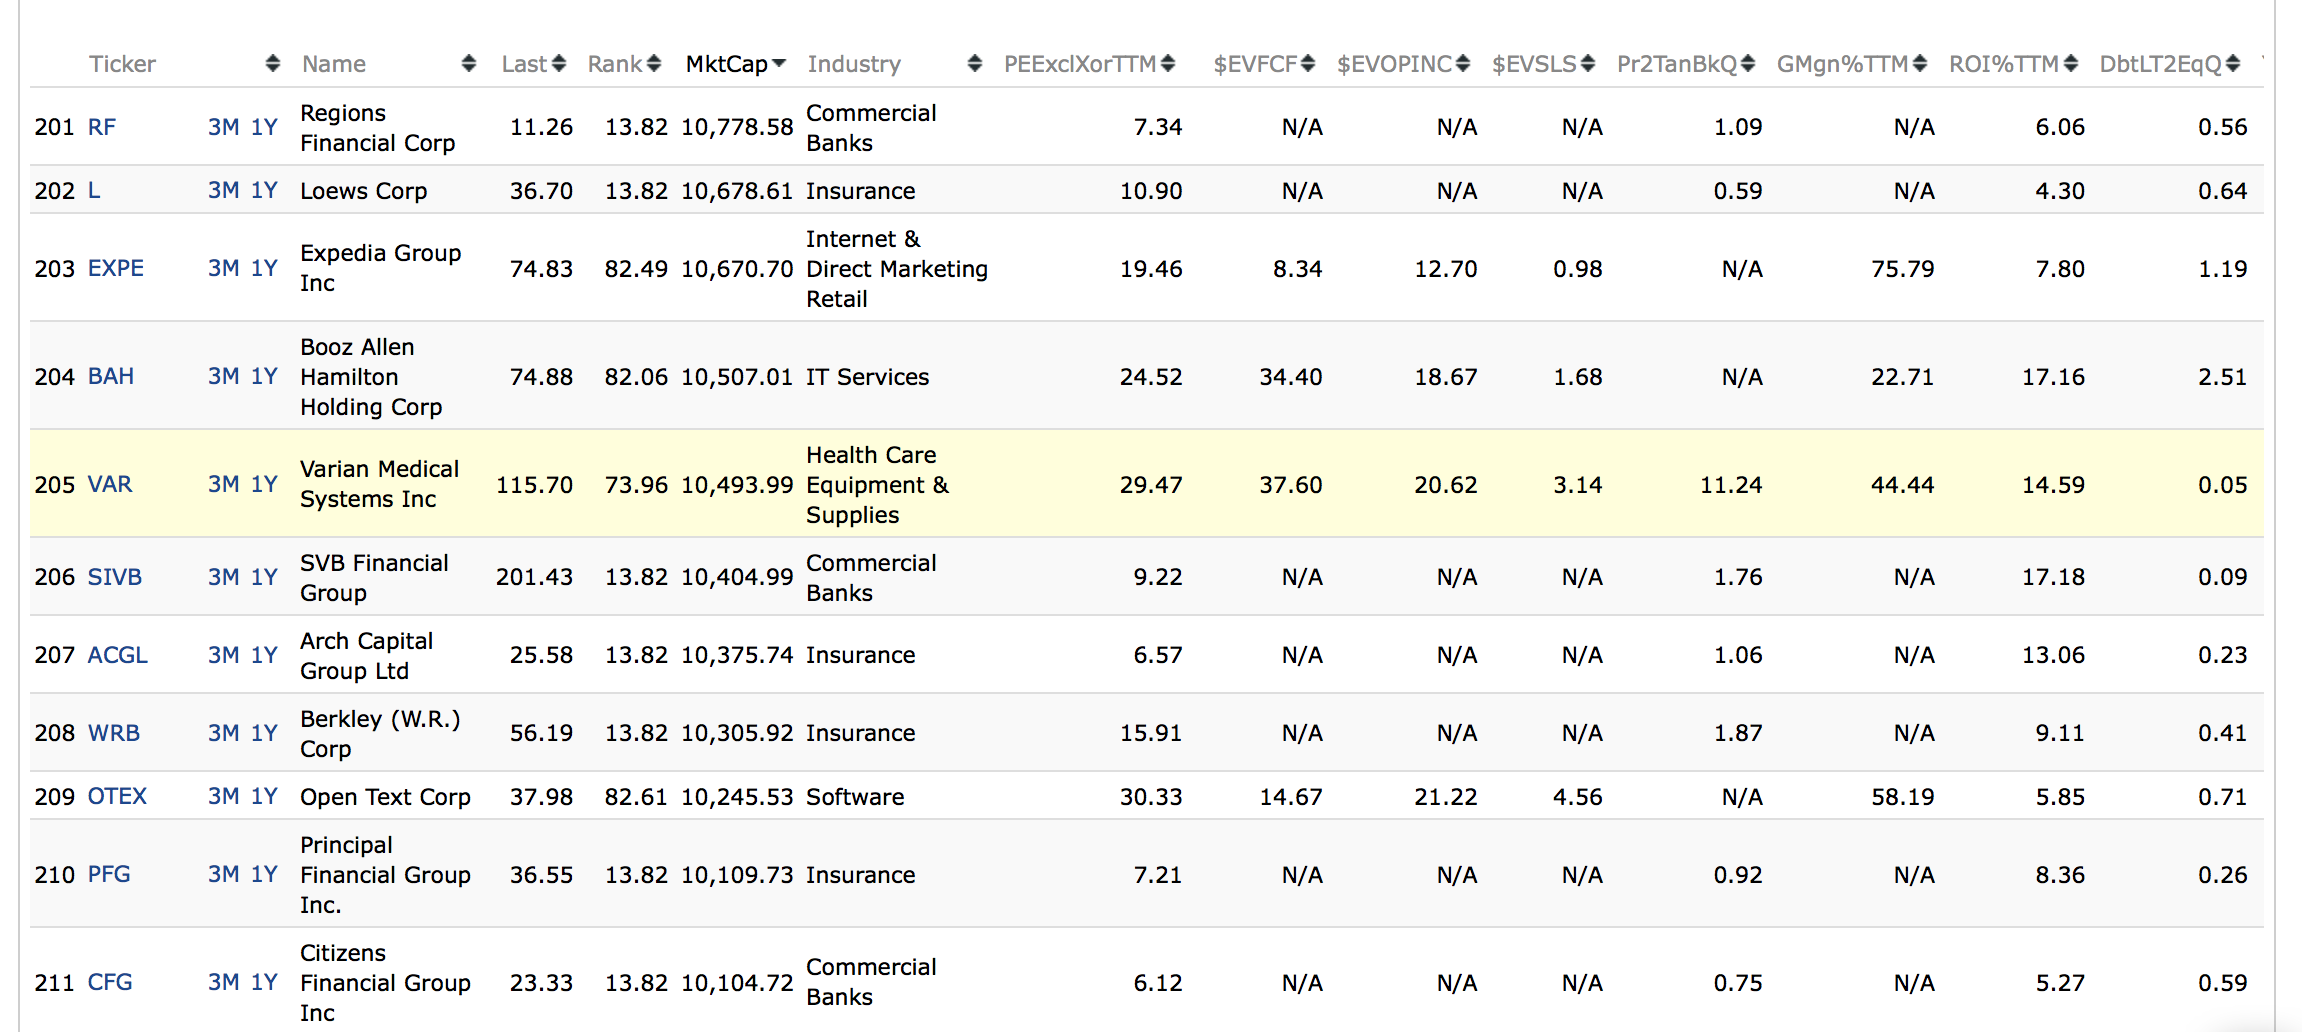Sort by PEExclXorTTM column
The image size is (2302, 1032).
click(x=1080, y=64)
